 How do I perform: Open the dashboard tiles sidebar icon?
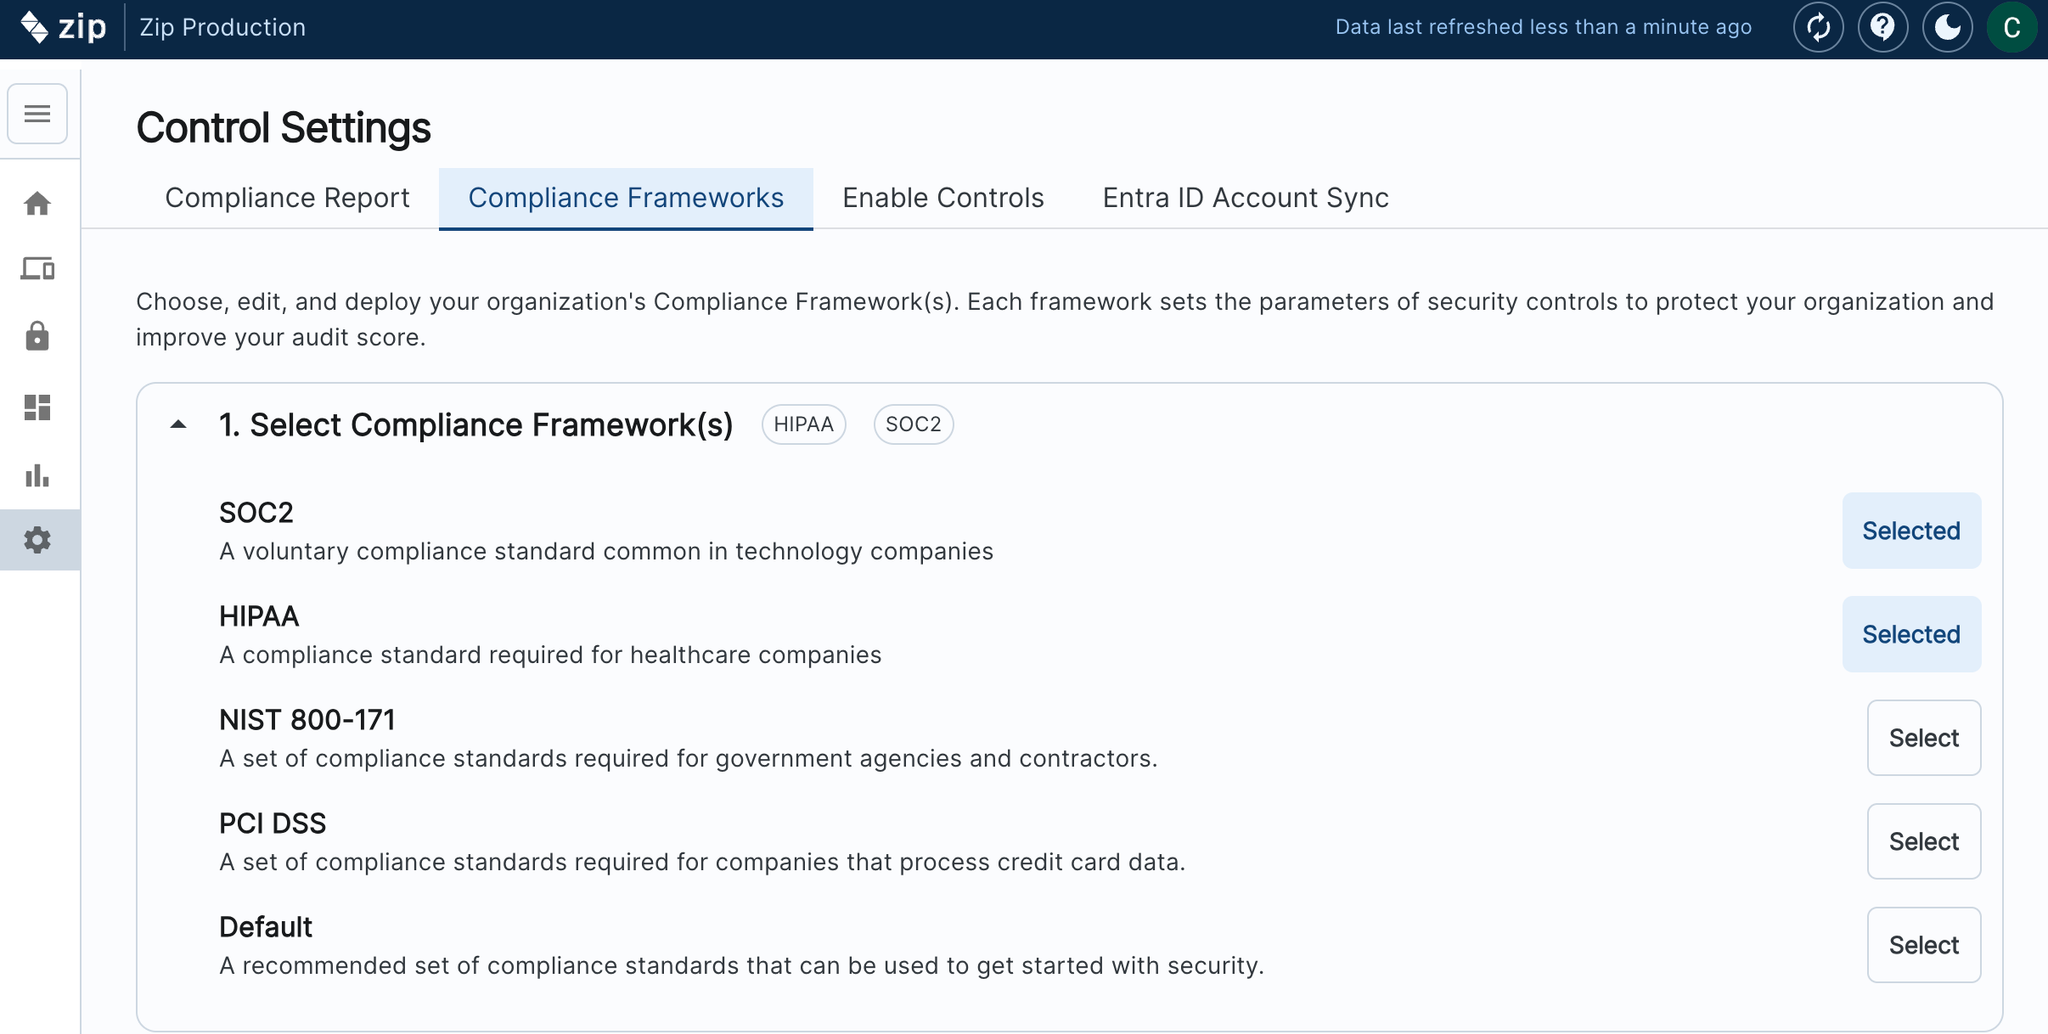point(37,407)
